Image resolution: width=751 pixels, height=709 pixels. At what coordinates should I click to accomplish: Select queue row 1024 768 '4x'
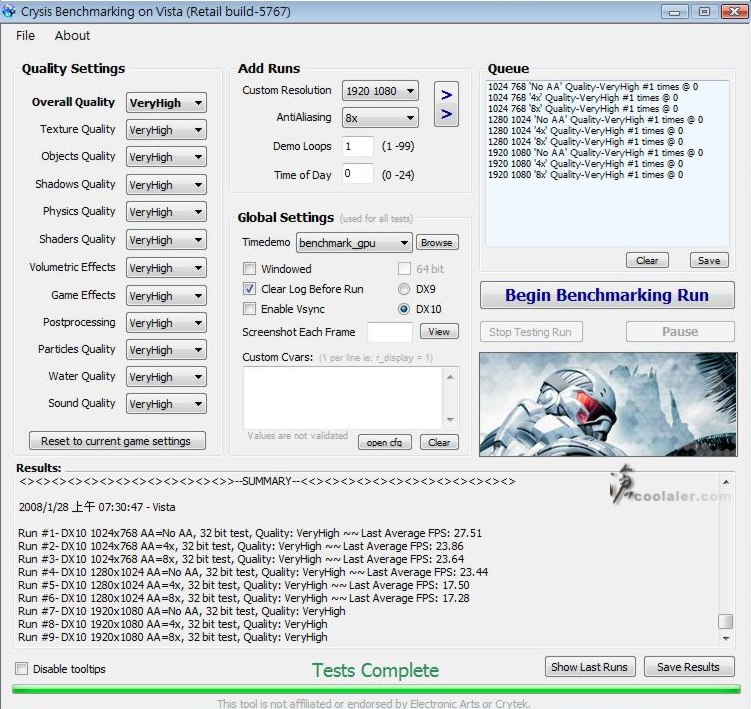pos(583,98)
